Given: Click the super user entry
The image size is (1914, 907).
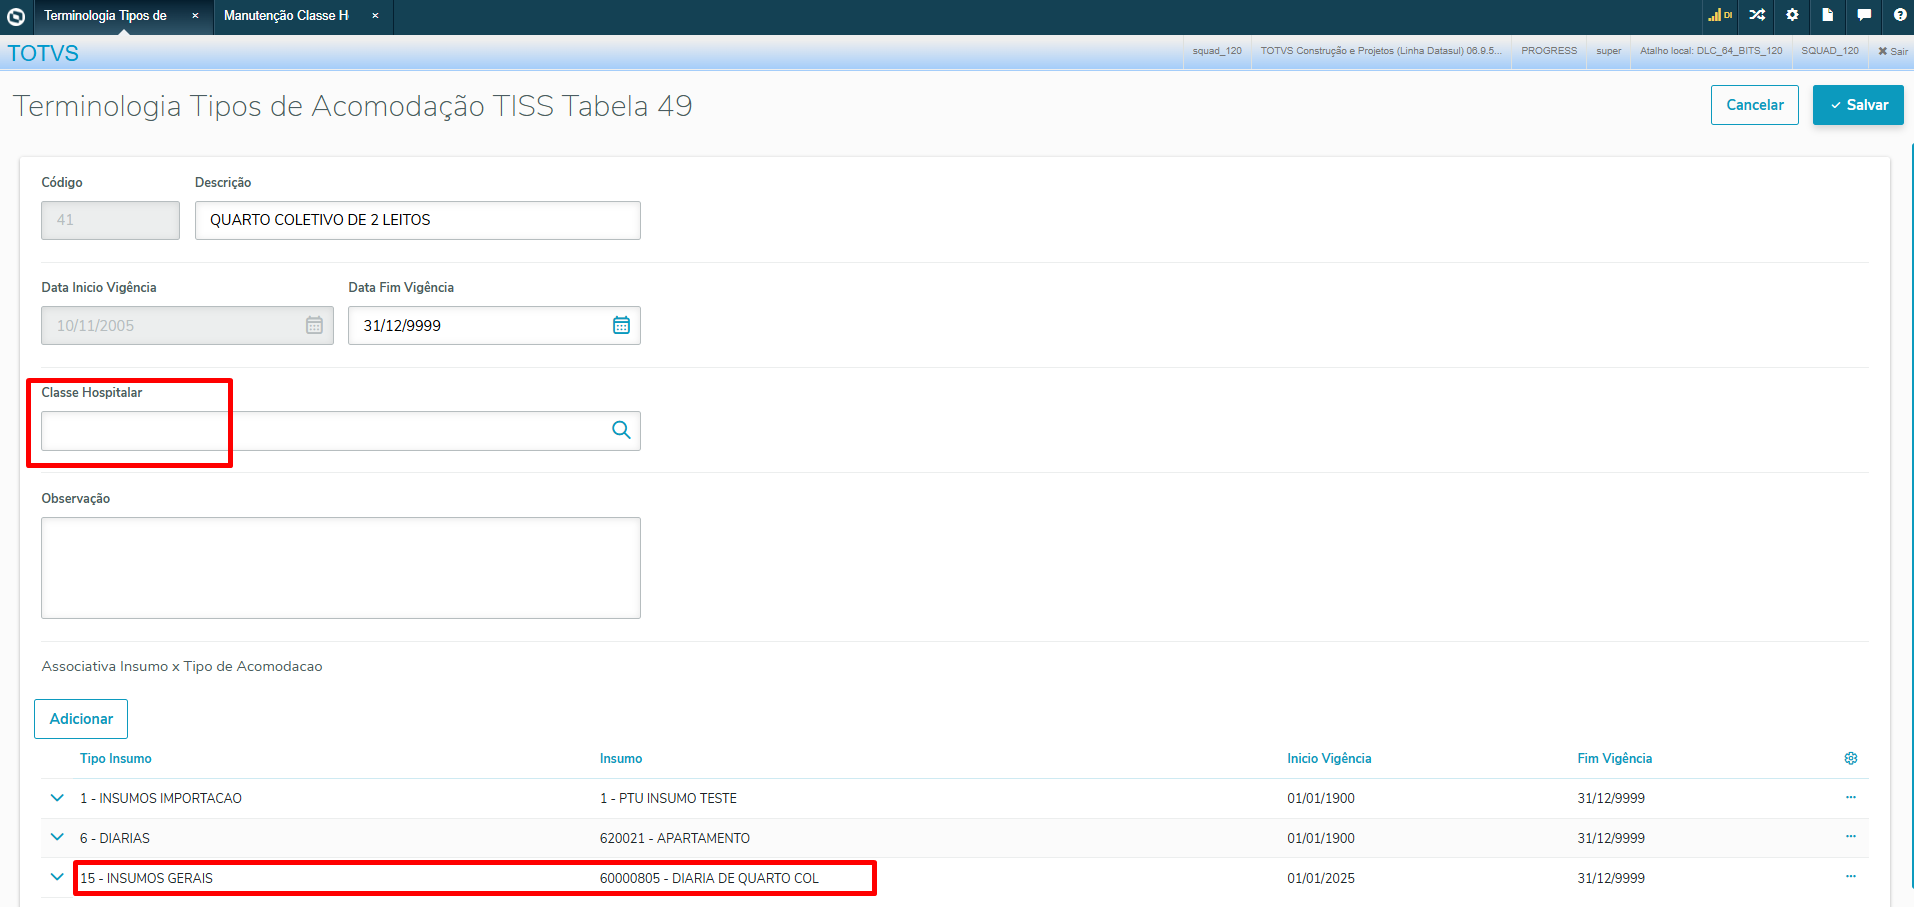Looking at the screenshot, I should 1609,51.
